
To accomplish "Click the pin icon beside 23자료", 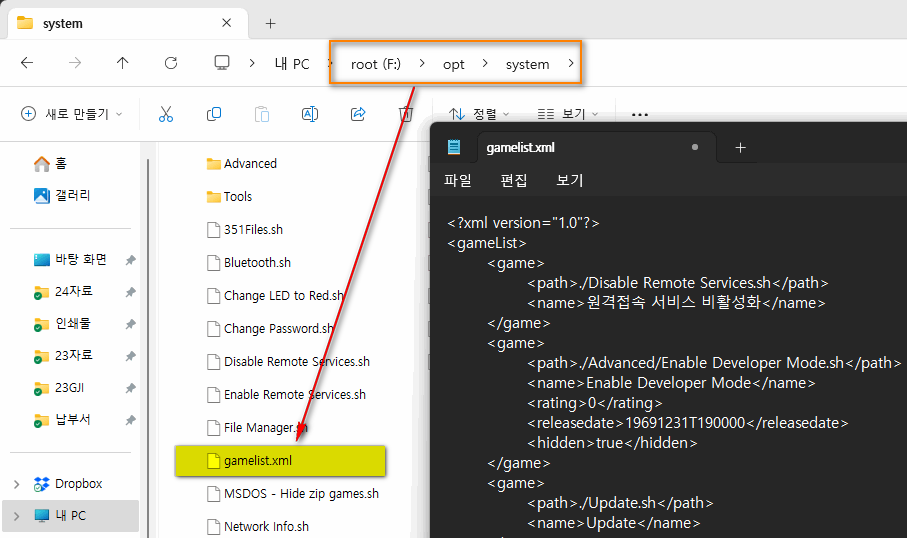I will 130,356.
